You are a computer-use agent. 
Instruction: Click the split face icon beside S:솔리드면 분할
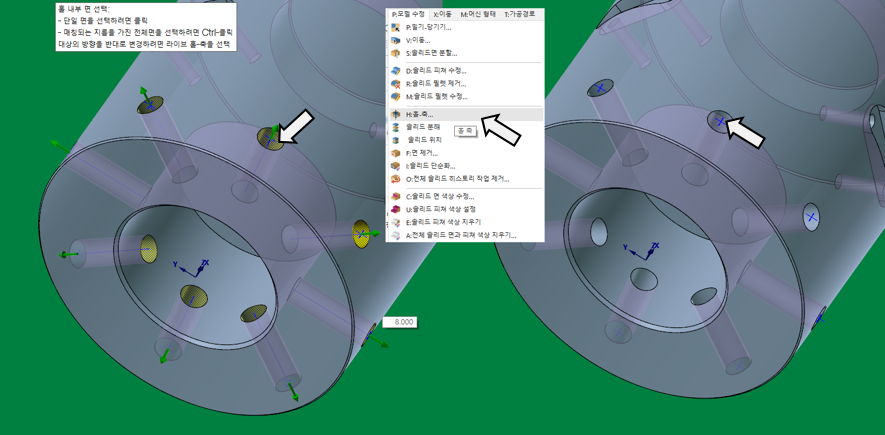click(396, 53)
